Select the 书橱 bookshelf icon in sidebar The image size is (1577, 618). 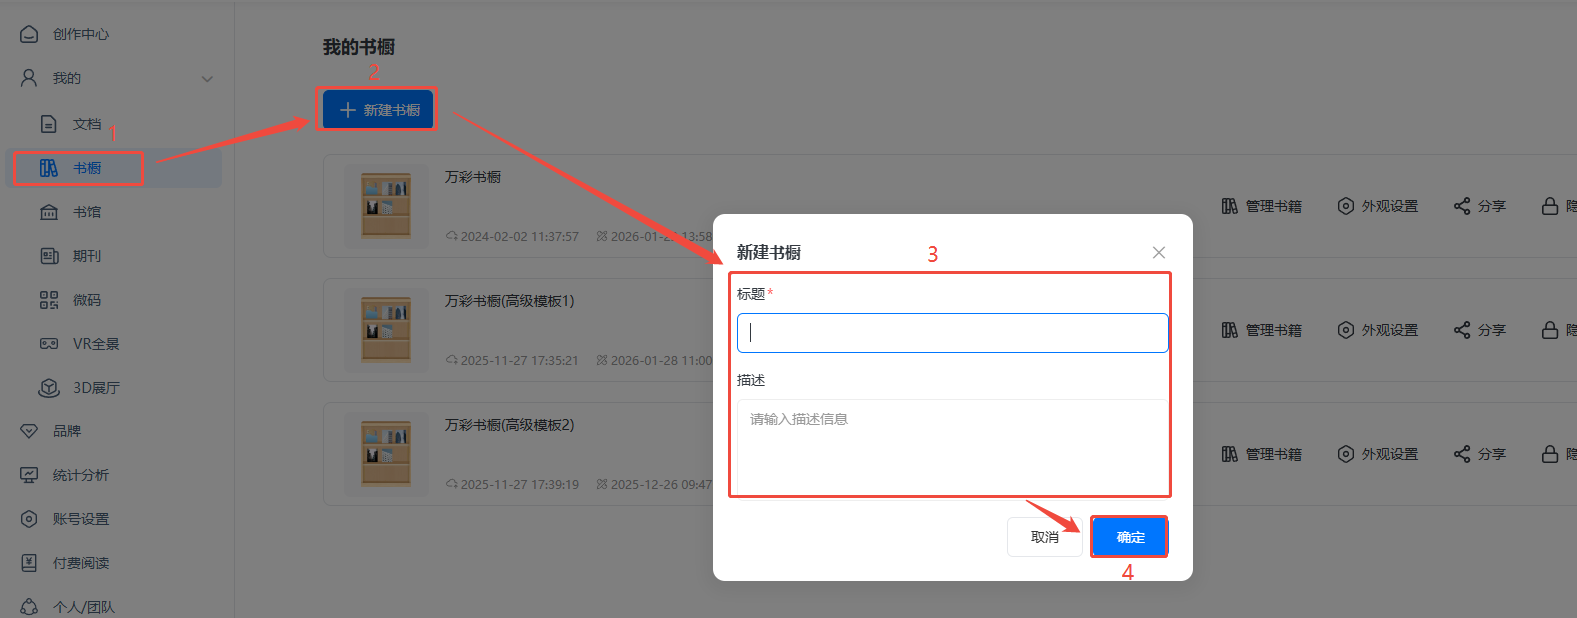(48, 168)
